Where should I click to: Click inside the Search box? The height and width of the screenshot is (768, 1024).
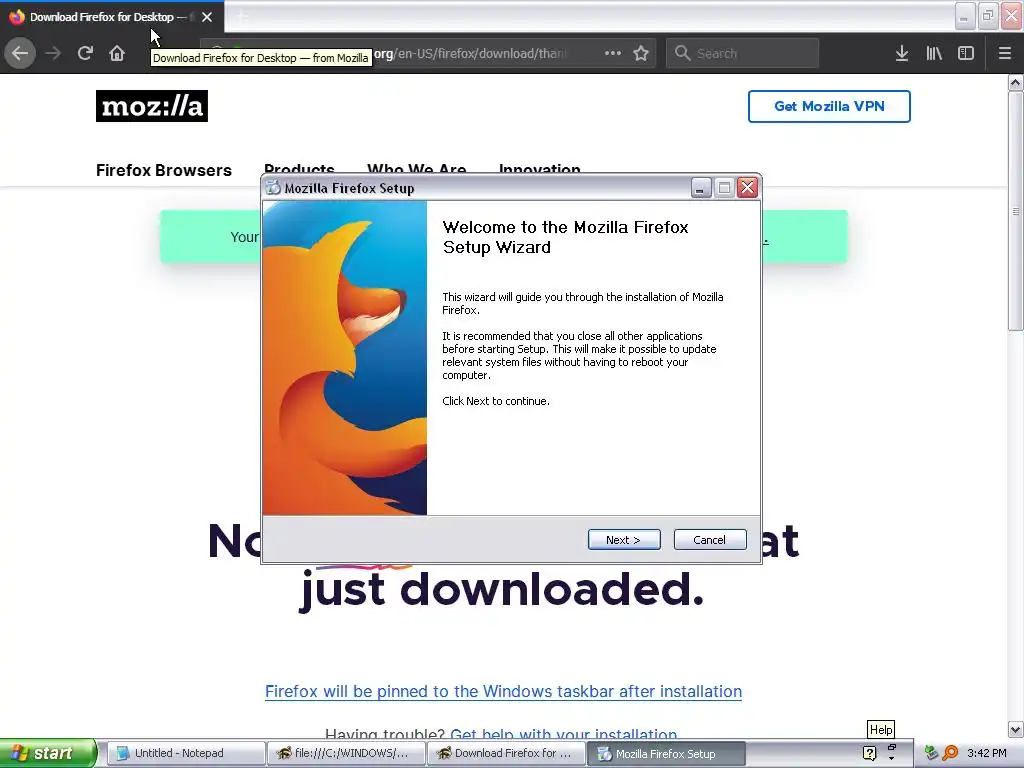point(743,53)
